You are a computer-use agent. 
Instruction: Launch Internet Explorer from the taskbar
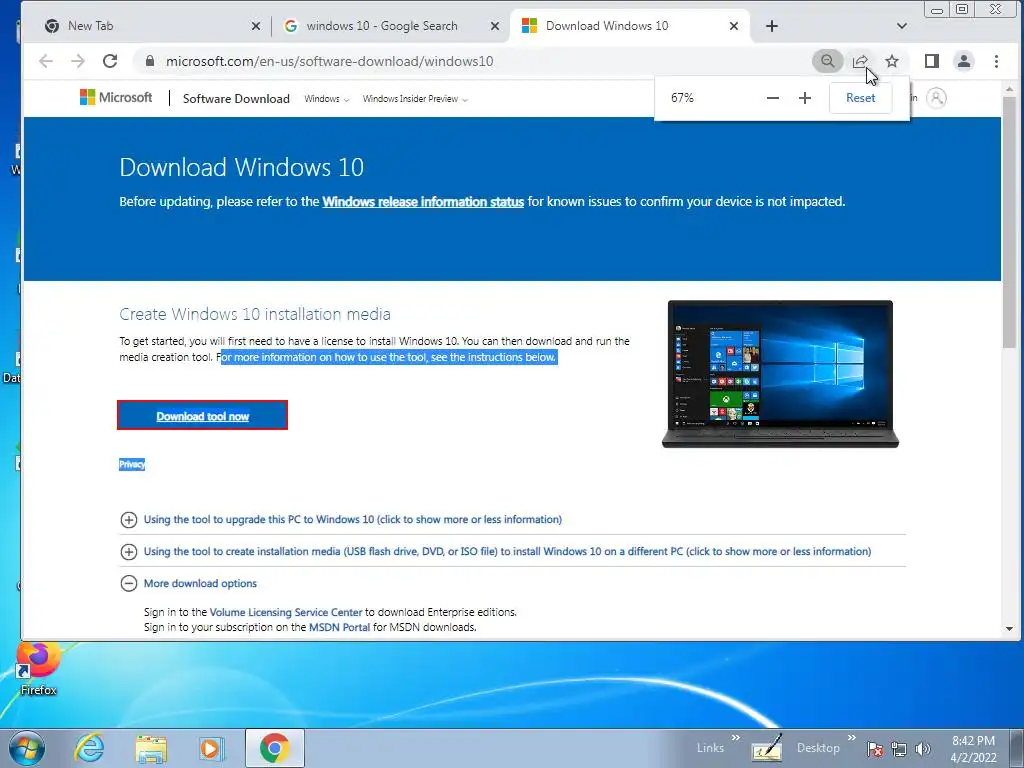(89, 748)
